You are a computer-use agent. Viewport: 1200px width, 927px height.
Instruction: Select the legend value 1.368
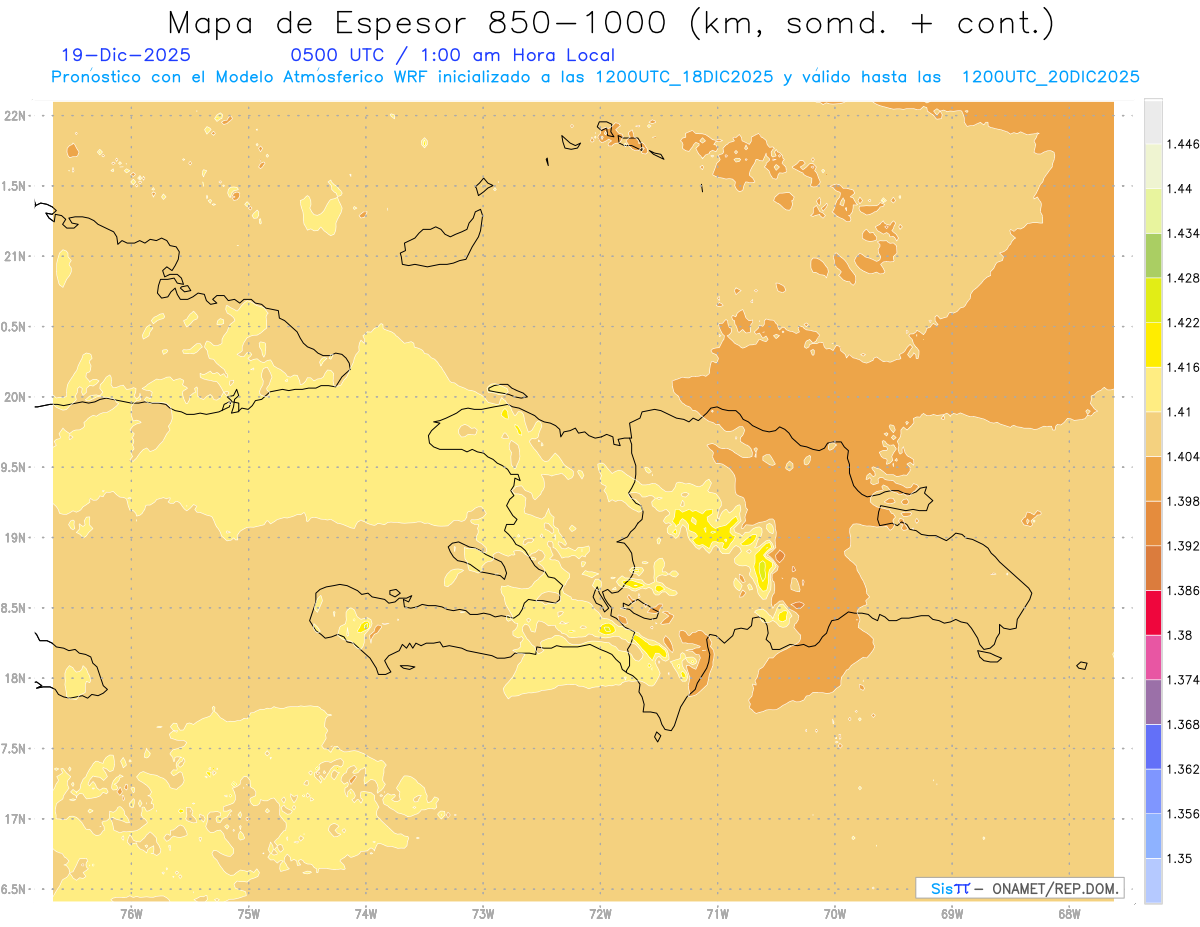tap(1183, 724)
